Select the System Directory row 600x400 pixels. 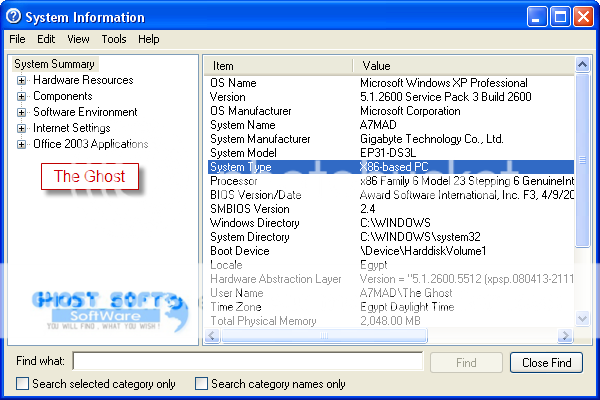pos(391,237)
